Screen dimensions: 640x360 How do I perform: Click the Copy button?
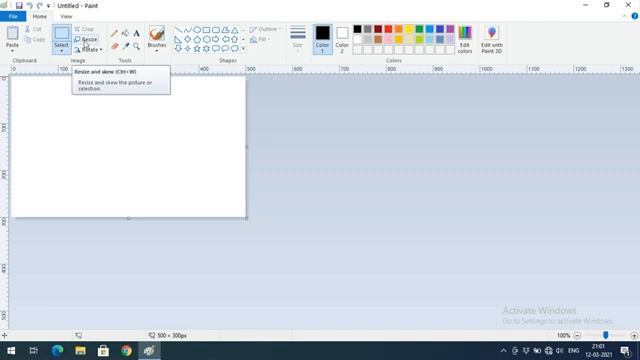click(x=34, y=40)
